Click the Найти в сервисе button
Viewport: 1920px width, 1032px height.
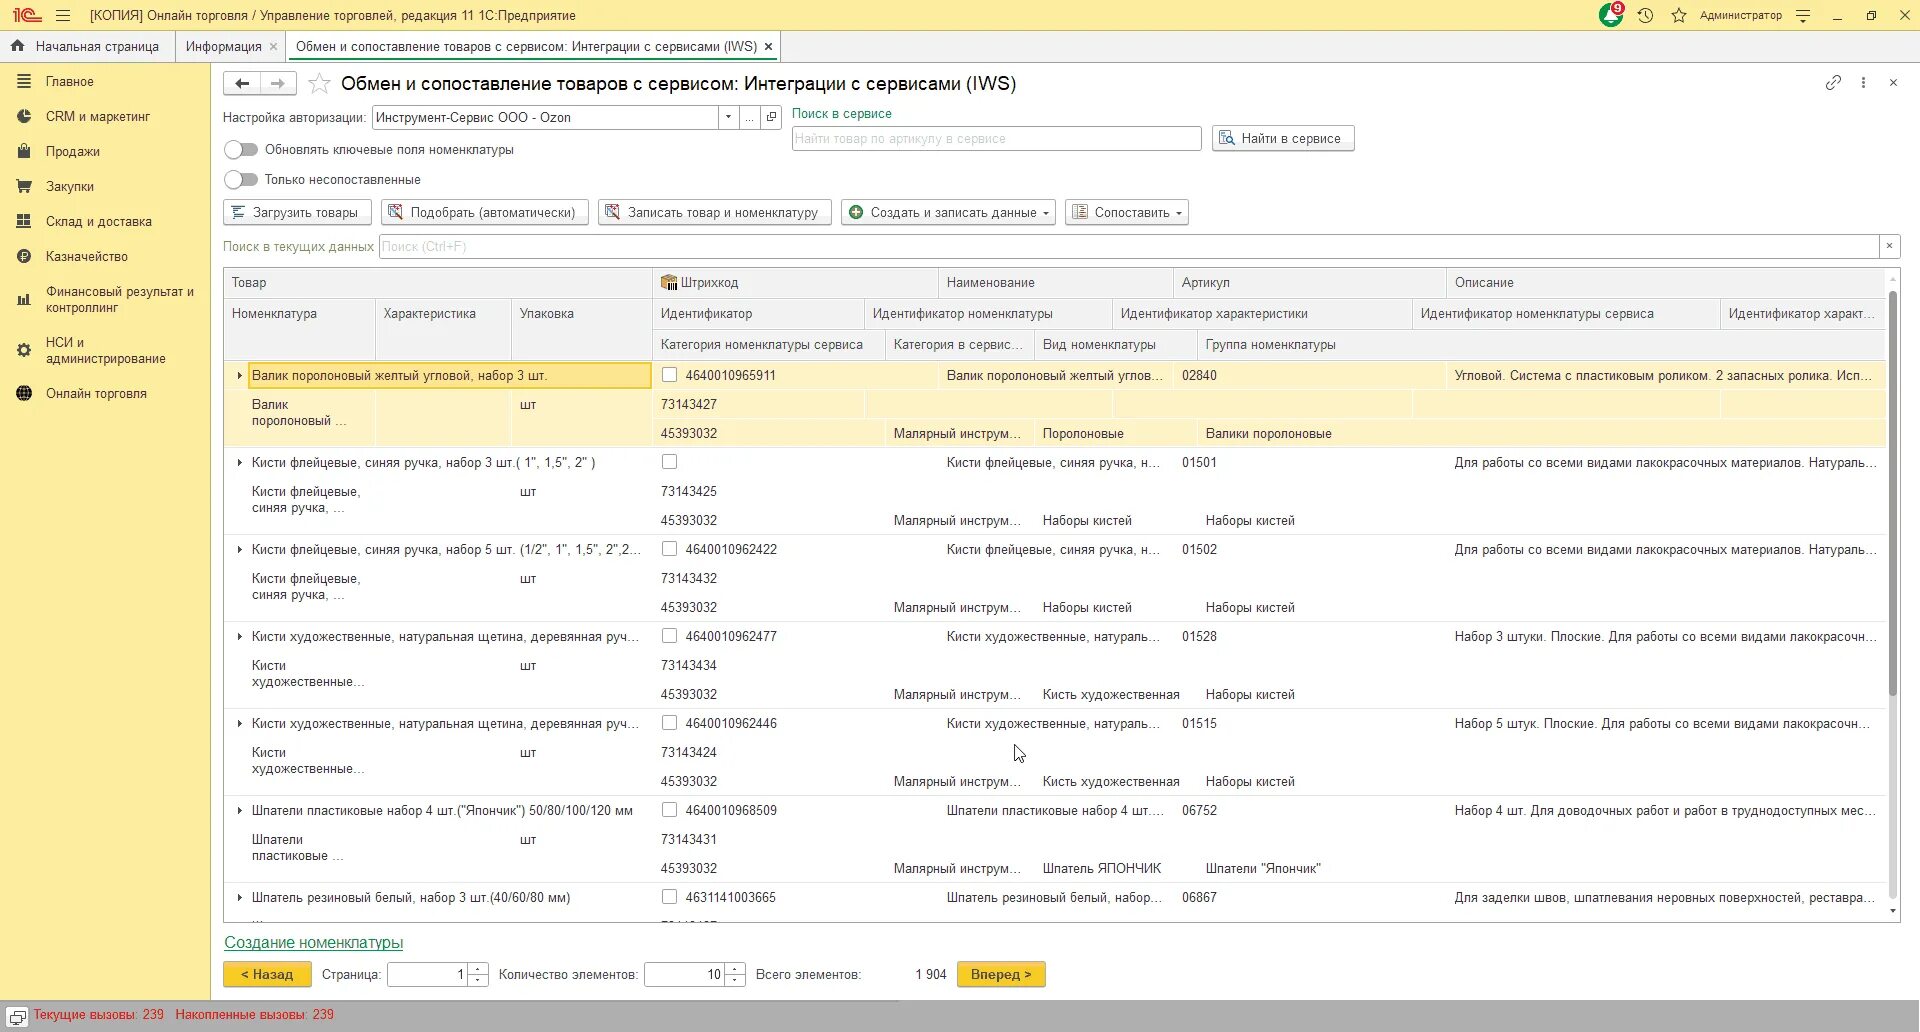[1283, 138]
